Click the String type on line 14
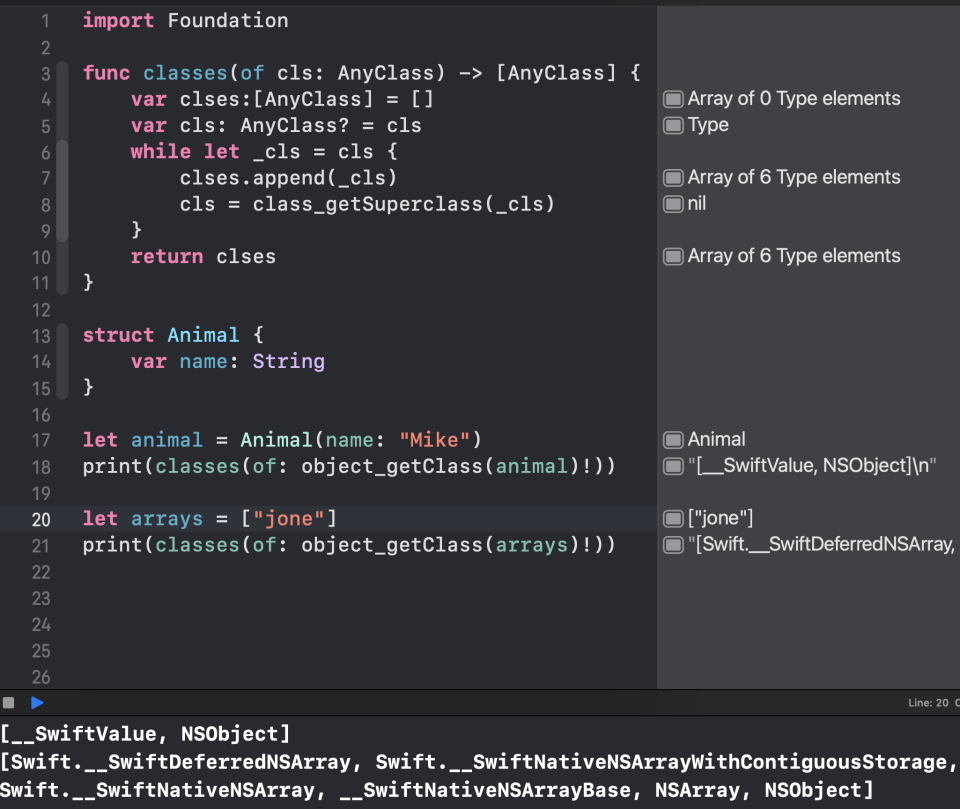Viewport: 960px width, 809px height. pos(288,361)
